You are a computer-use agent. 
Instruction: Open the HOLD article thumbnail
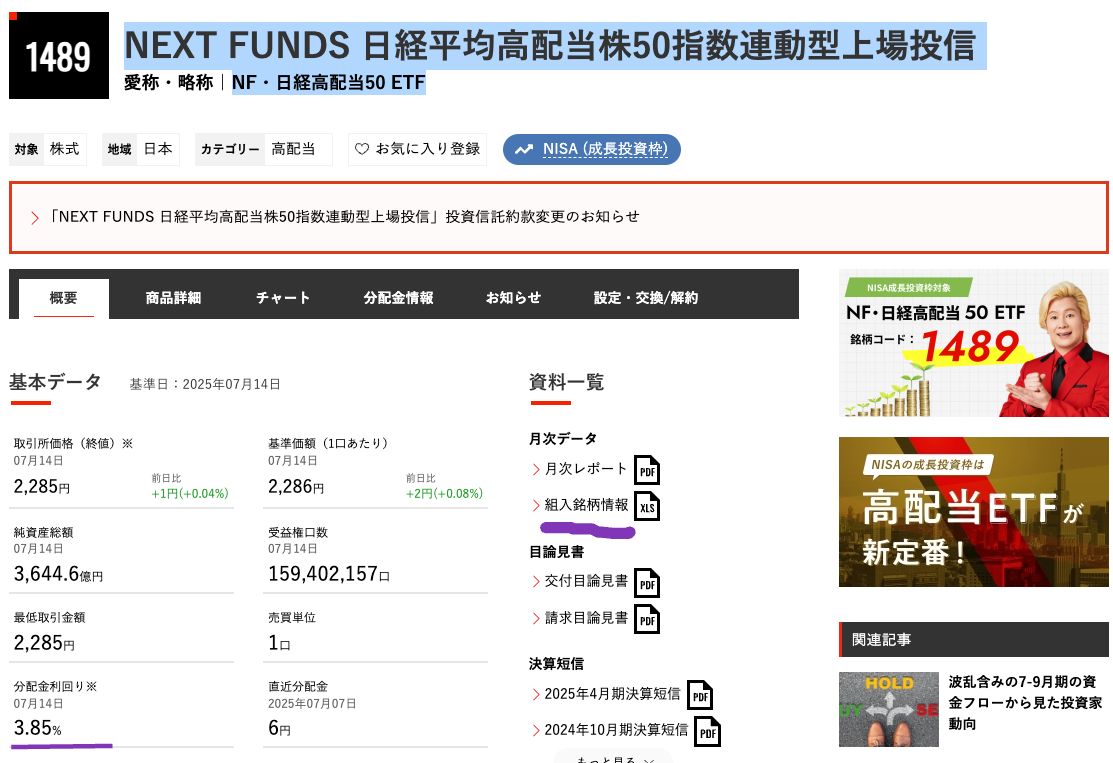point(889,709)
